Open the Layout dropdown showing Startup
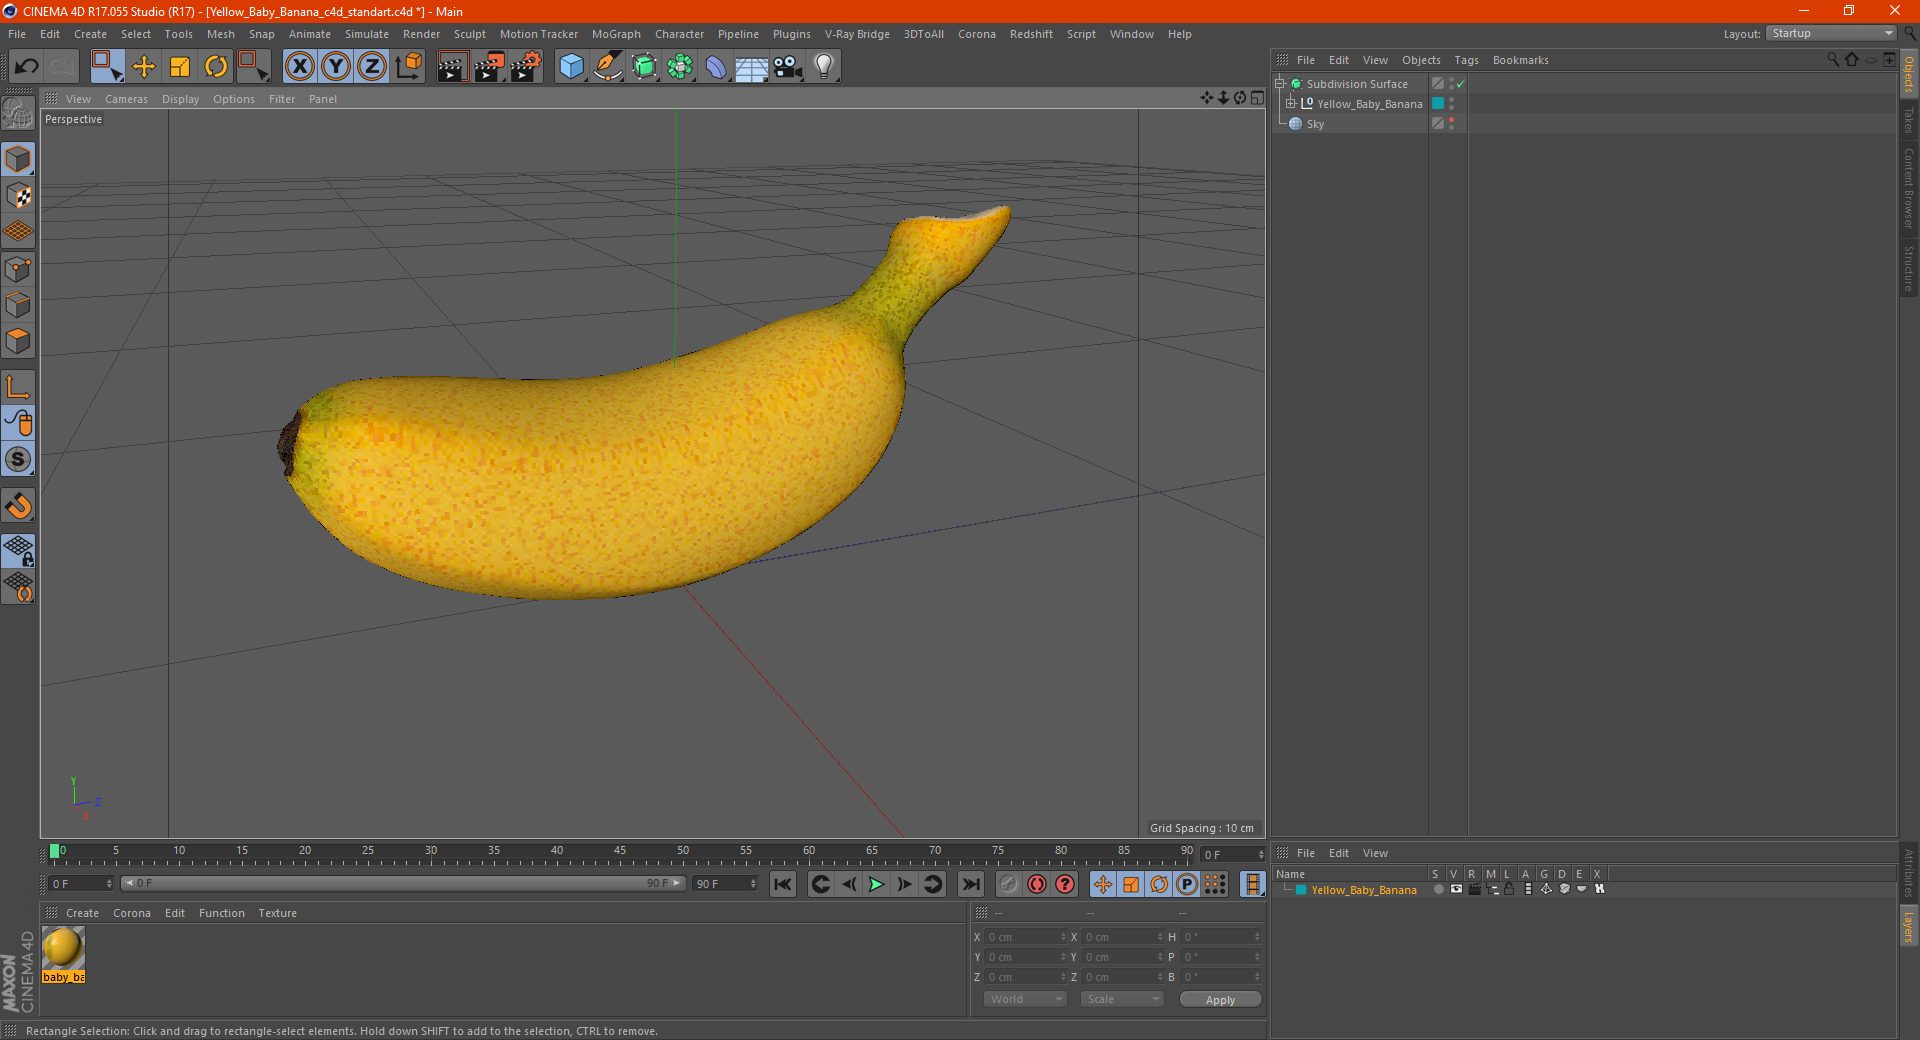 coord(1832,33)
